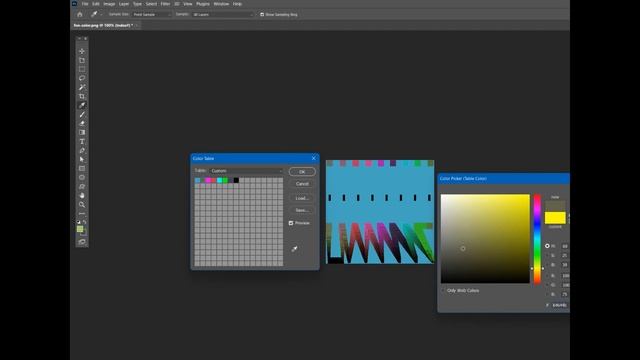This screenshot has height=360, width=640.
Task: Click the H value input field
Action: pos(565,246)
